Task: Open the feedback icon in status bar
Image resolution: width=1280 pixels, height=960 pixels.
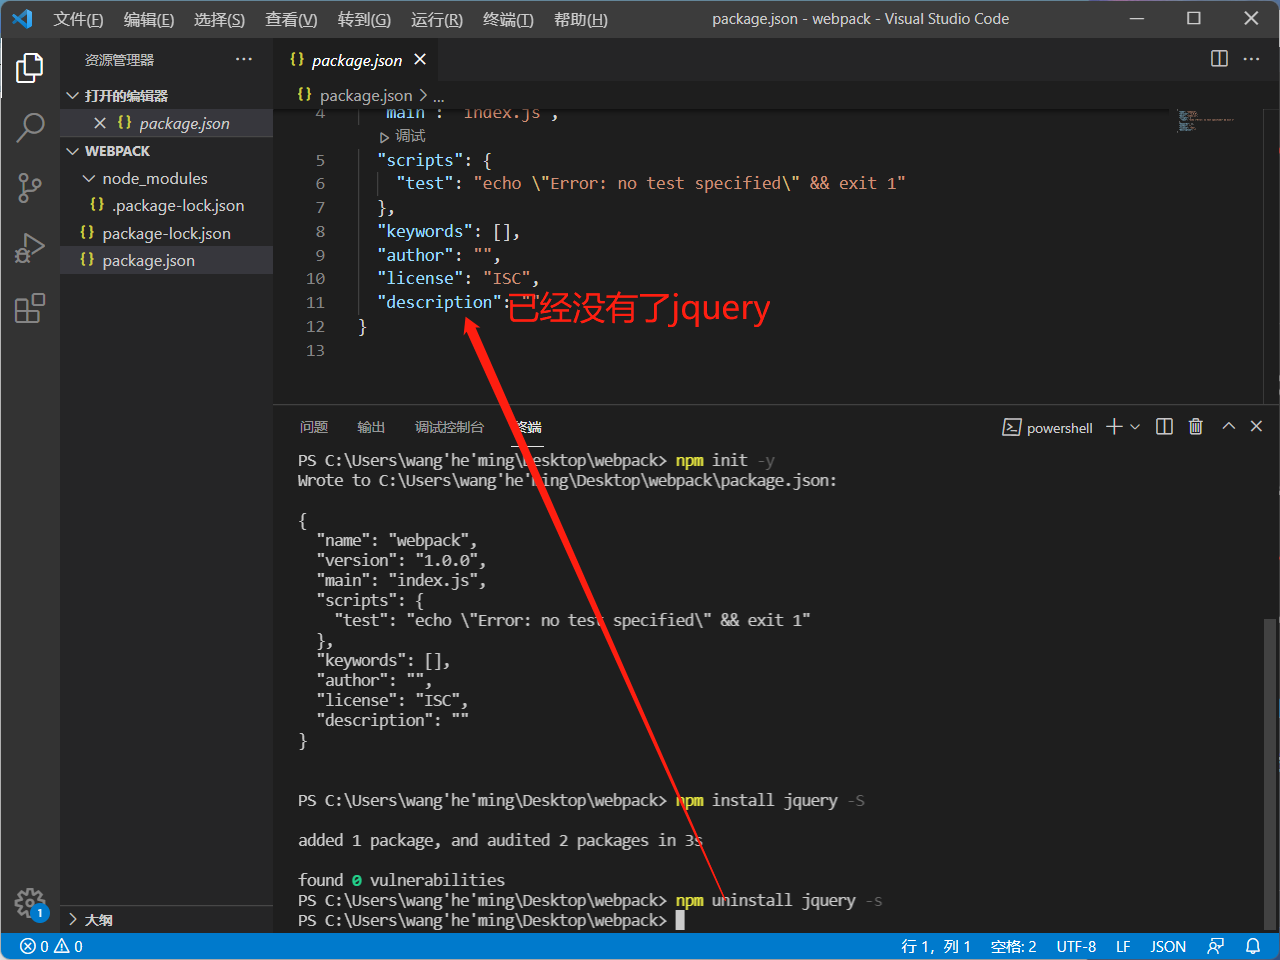Action: (x=1216, y=946)
